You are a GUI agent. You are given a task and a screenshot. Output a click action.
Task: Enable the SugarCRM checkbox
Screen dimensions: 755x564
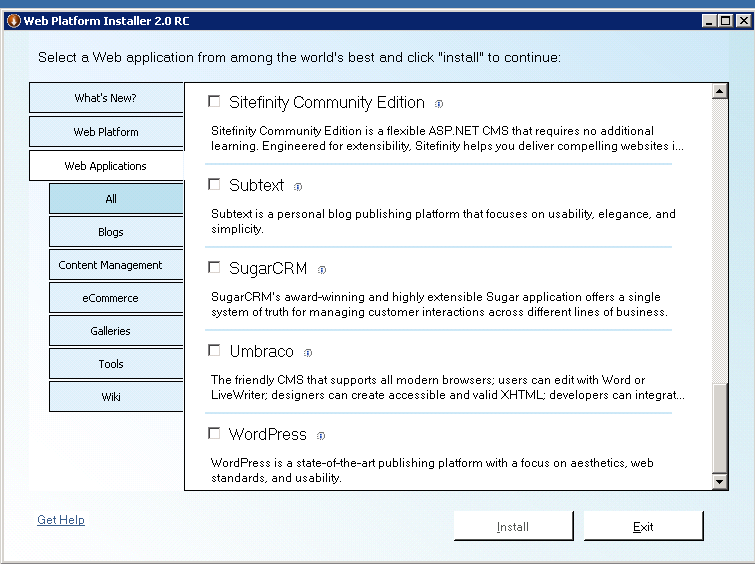tap(214, 267)
